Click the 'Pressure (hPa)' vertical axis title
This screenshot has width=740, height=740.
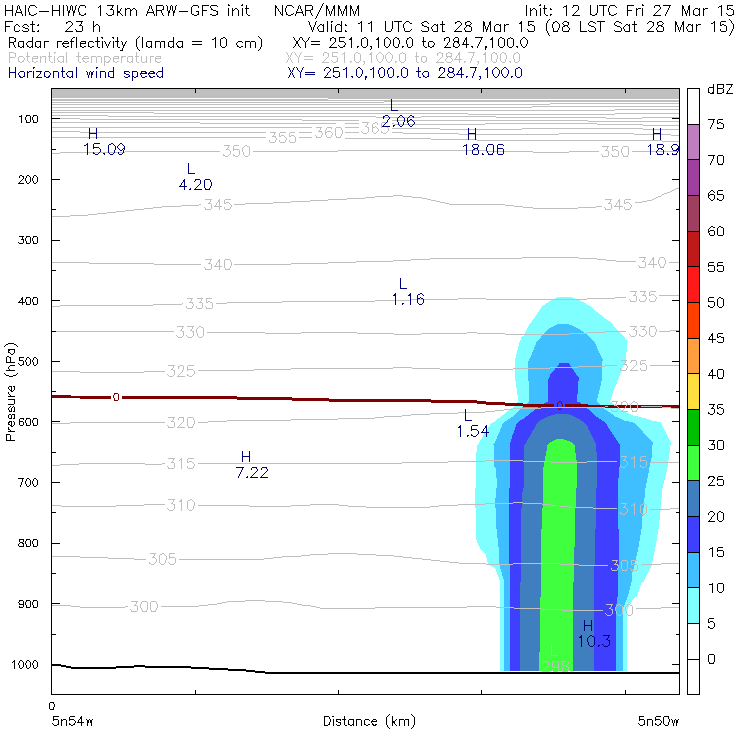click(11, 392)
